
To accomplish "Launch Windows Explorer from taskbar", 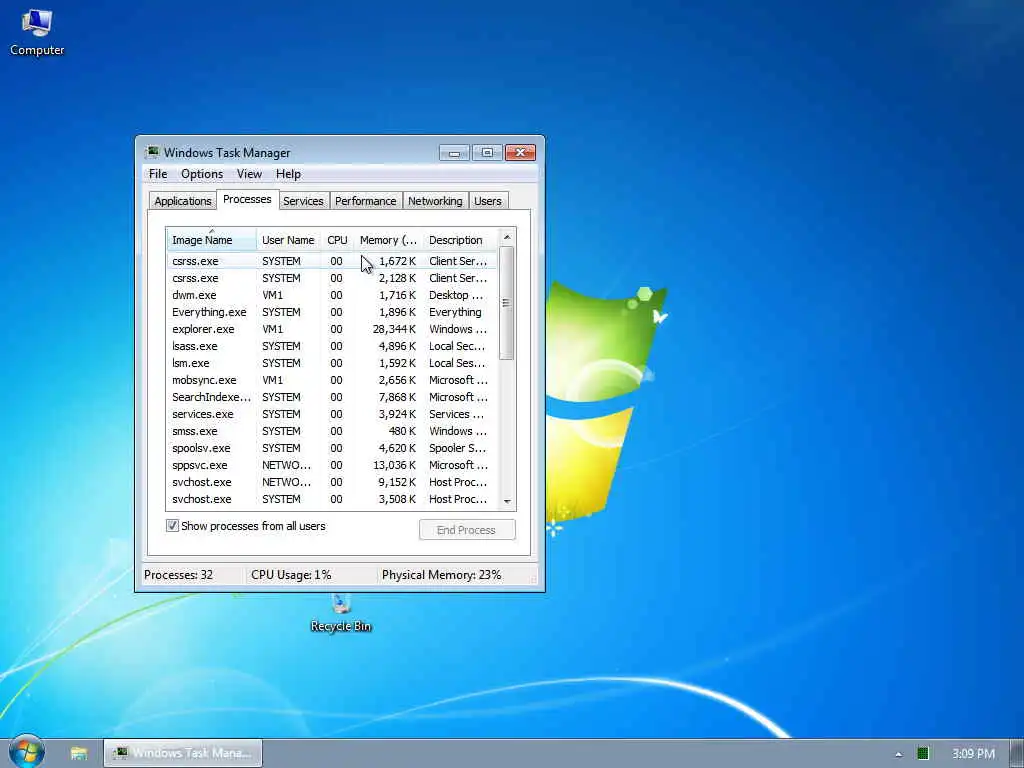I will coord(79,753).
